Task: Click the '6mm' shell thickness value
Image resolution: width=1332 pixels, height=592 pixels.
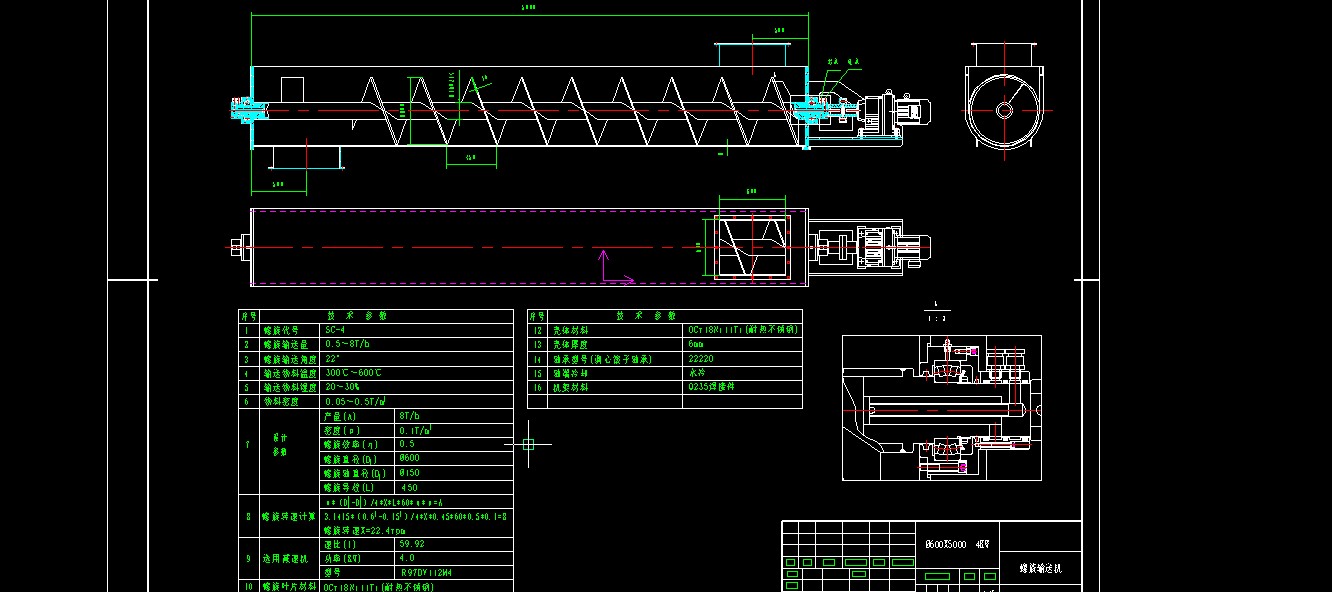Action: (x=696, y=343)
